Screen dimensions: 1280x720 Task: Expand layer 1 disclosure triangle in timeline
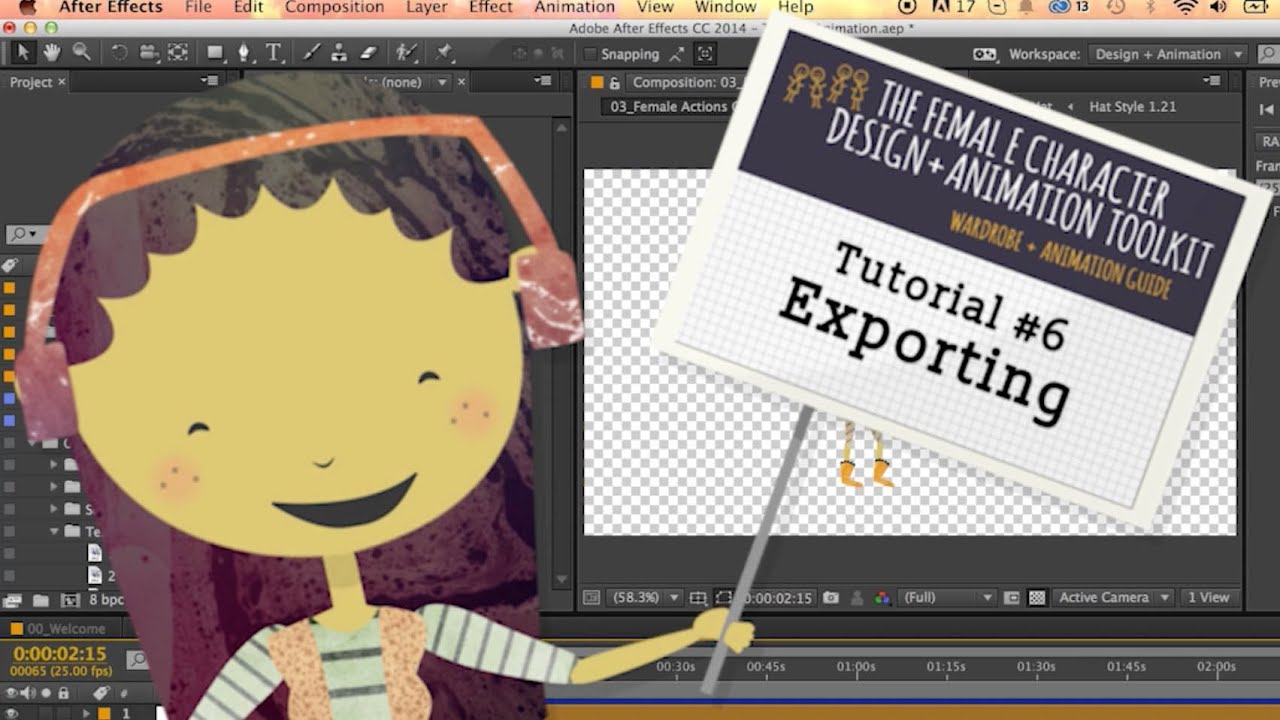pos(87,713)
